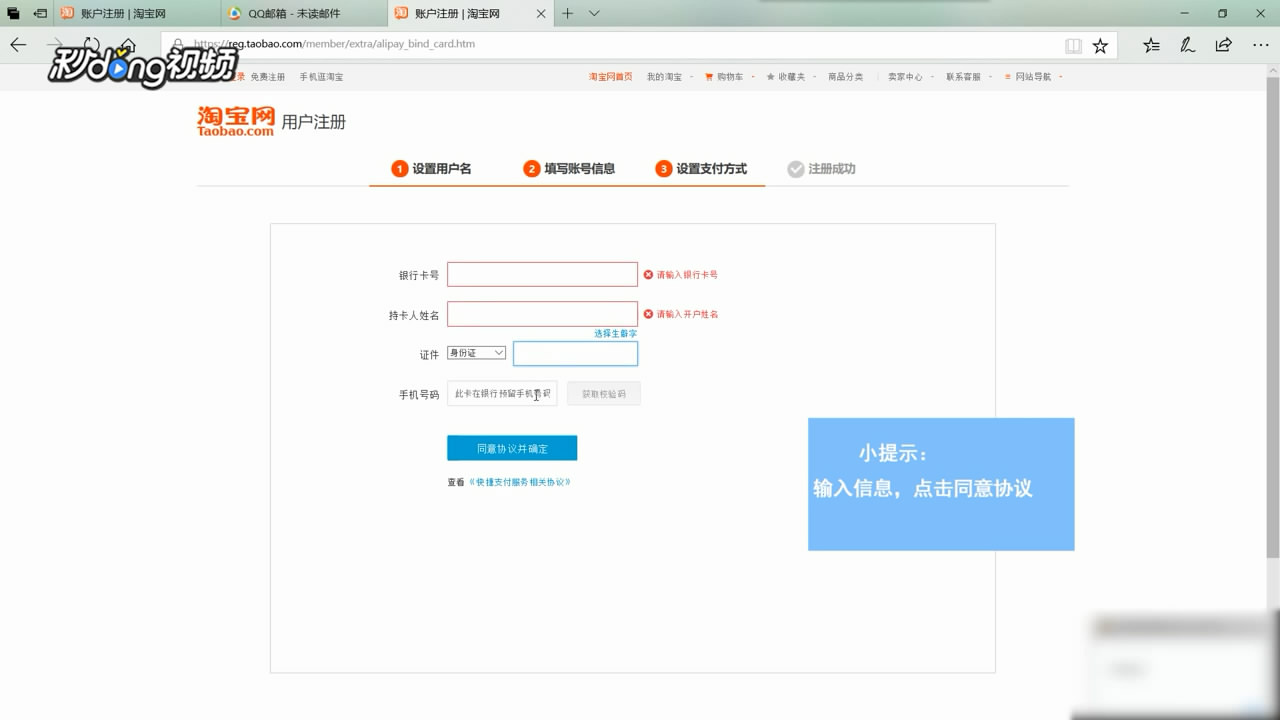Select step 1 设置用户名
The width and height of the screenshot is (1280, 720).
[x=431, y=169]
